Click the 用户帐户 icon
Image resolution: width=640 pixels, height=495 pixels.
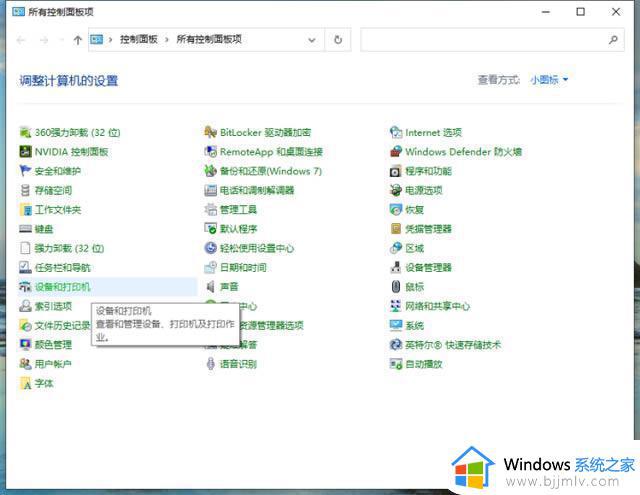[x=25, y=364]
